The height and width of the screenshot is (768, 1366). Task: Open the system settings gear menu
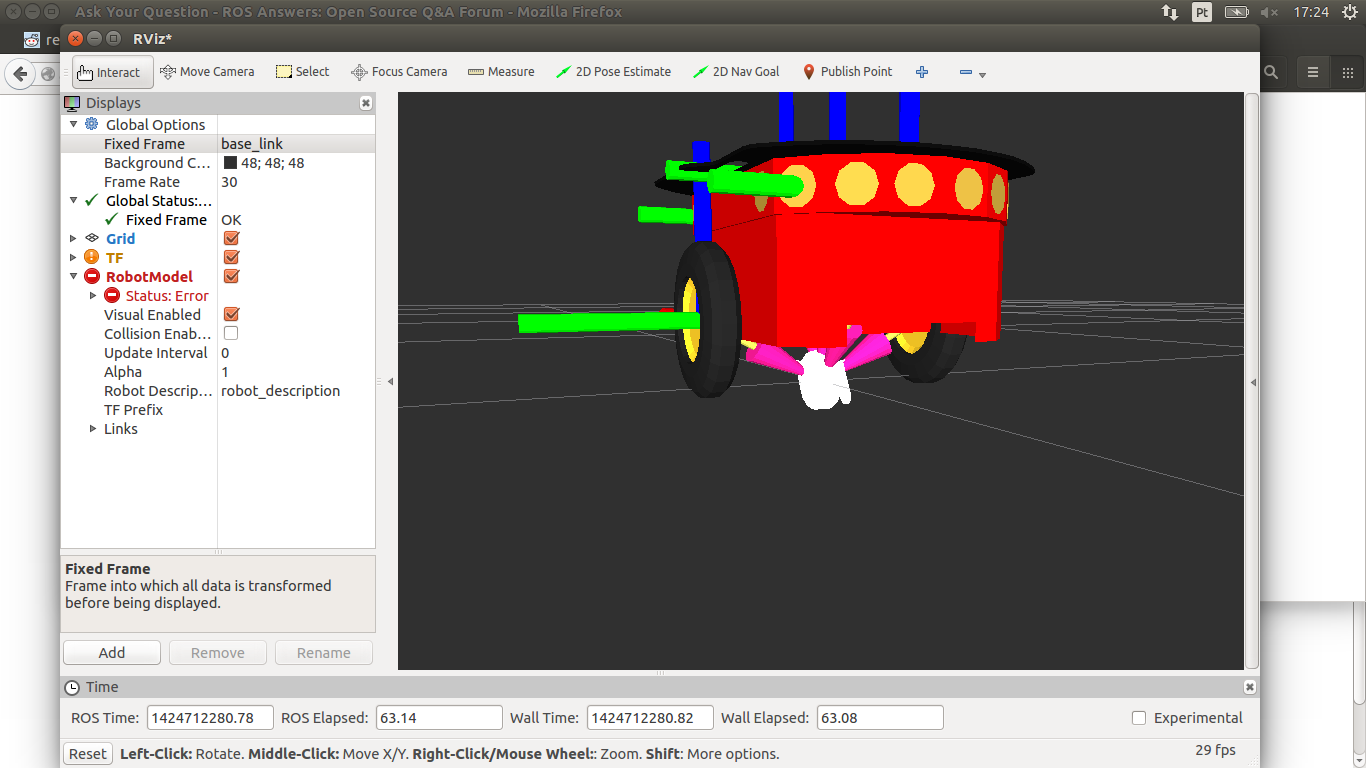pos(1350,12)
